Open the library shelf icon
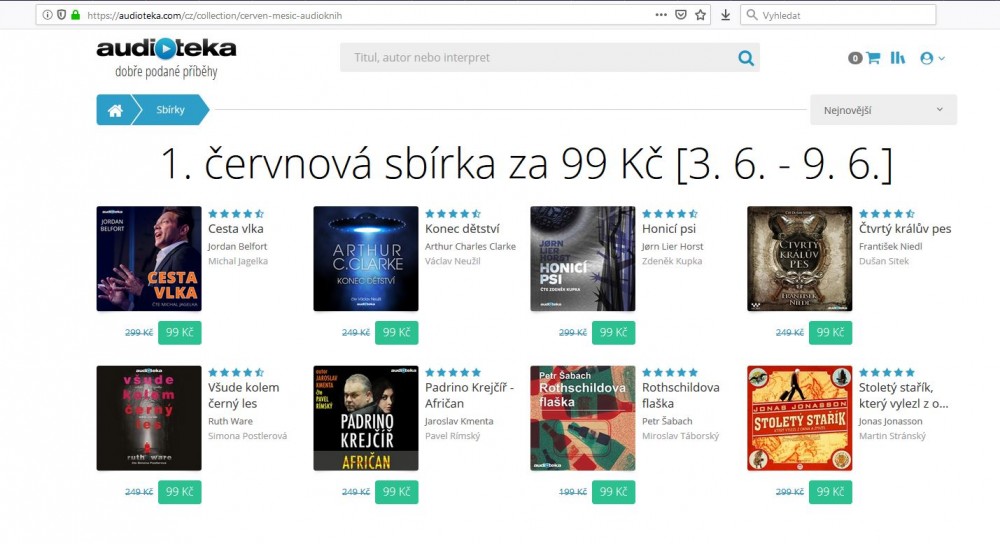1000x544 pixels. (x=898, y=58)
